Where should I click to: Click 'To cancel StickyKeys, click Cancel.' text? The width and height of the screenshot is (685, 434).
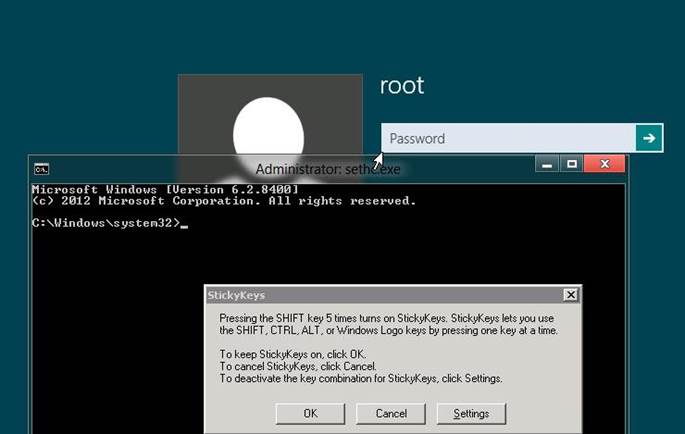coord(298,366)
